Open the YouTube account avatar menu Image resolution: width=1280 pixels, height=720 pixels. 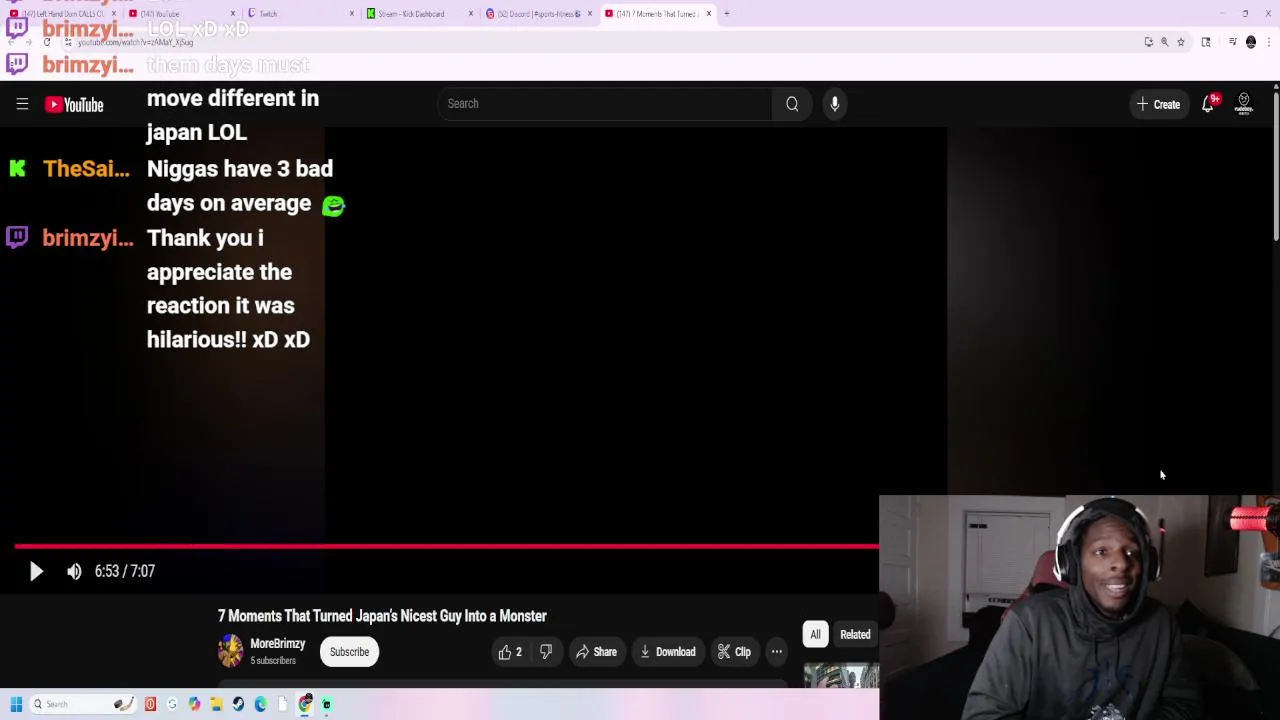tap(1244, 104)
